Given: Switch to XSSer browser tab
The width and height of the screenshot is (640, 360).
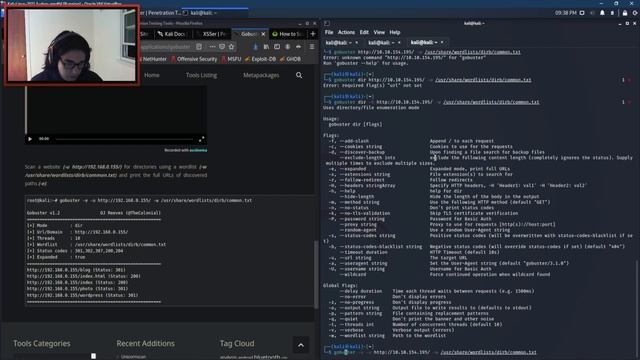Looking at the screenshot, I should click(213, 34).
